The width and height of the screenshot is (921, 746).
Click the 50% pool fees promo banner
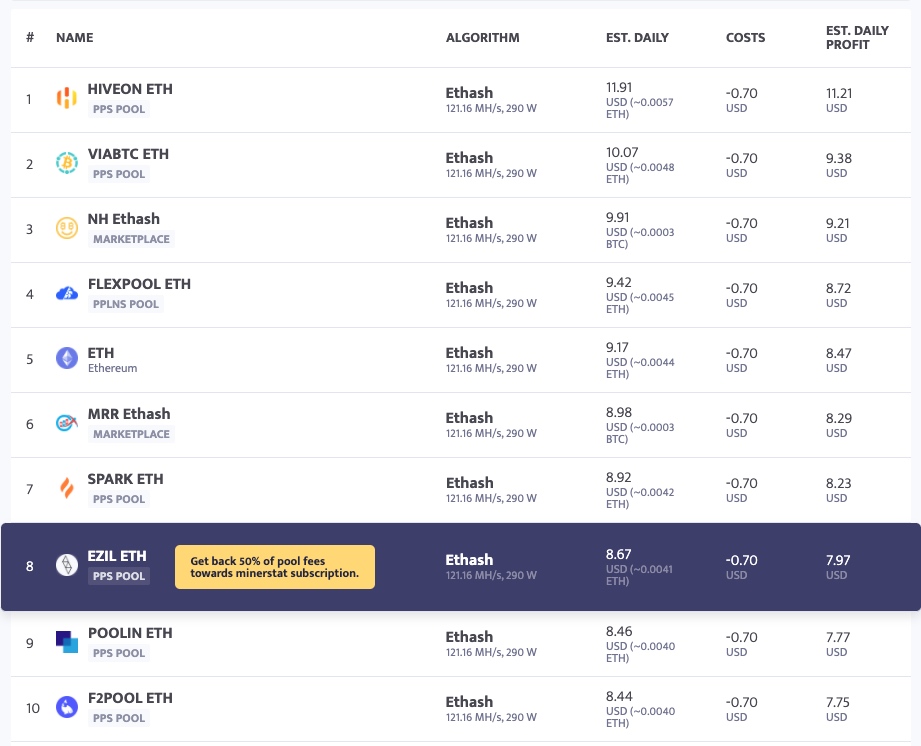pos(274,567)
